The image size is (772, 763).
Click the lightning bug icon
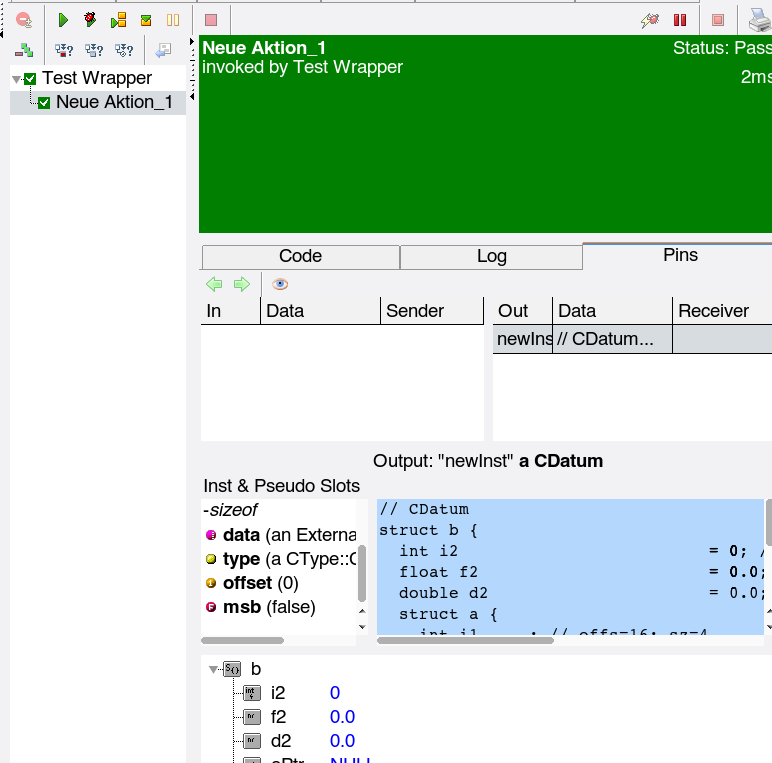pos(651,20)
